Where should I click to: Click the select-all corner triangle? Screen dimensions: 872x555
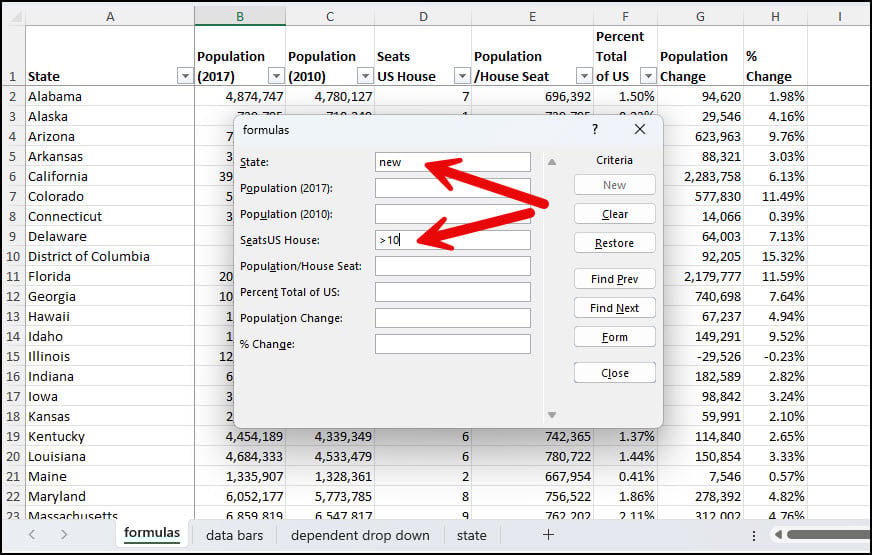13,16
